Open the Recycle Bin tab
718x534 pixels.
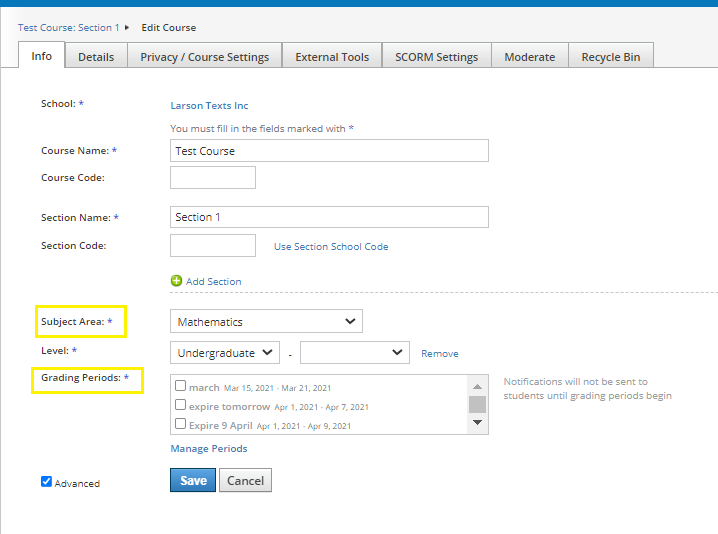(610, 57)
